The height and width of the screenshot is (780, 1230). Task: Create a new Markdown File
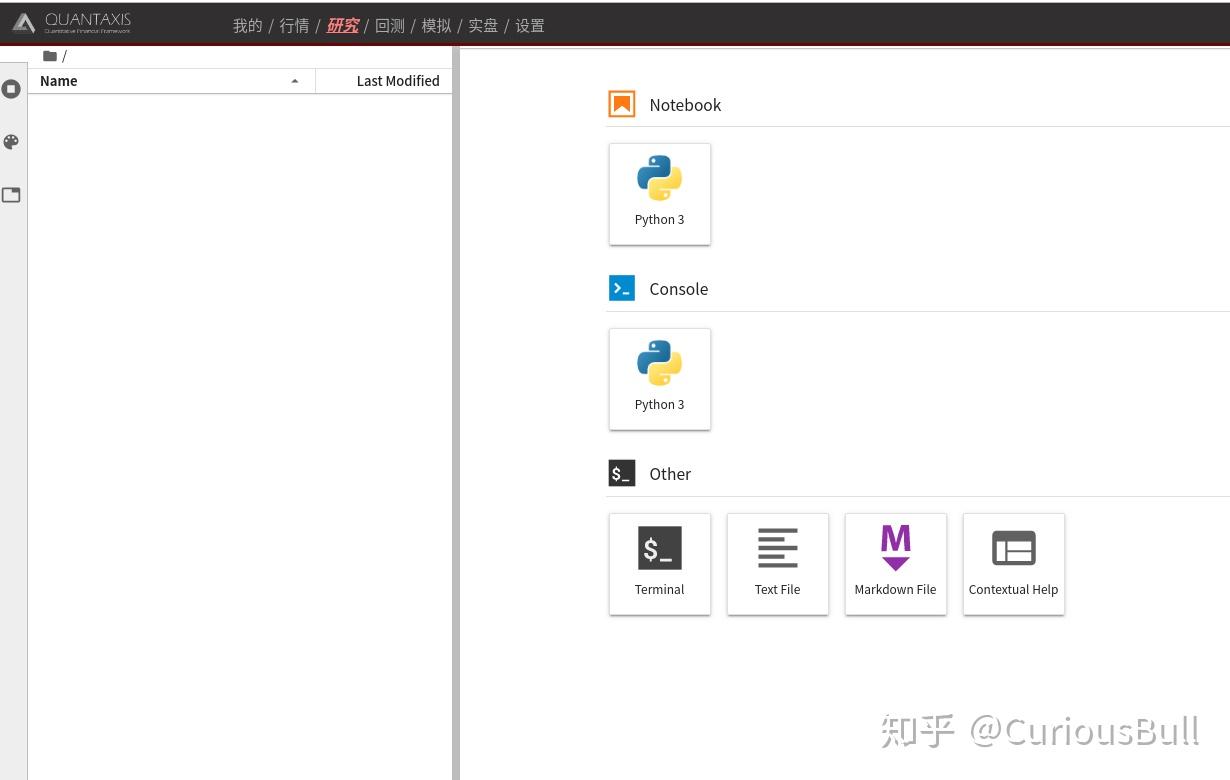pyautogui.click(x=896, y=564)
